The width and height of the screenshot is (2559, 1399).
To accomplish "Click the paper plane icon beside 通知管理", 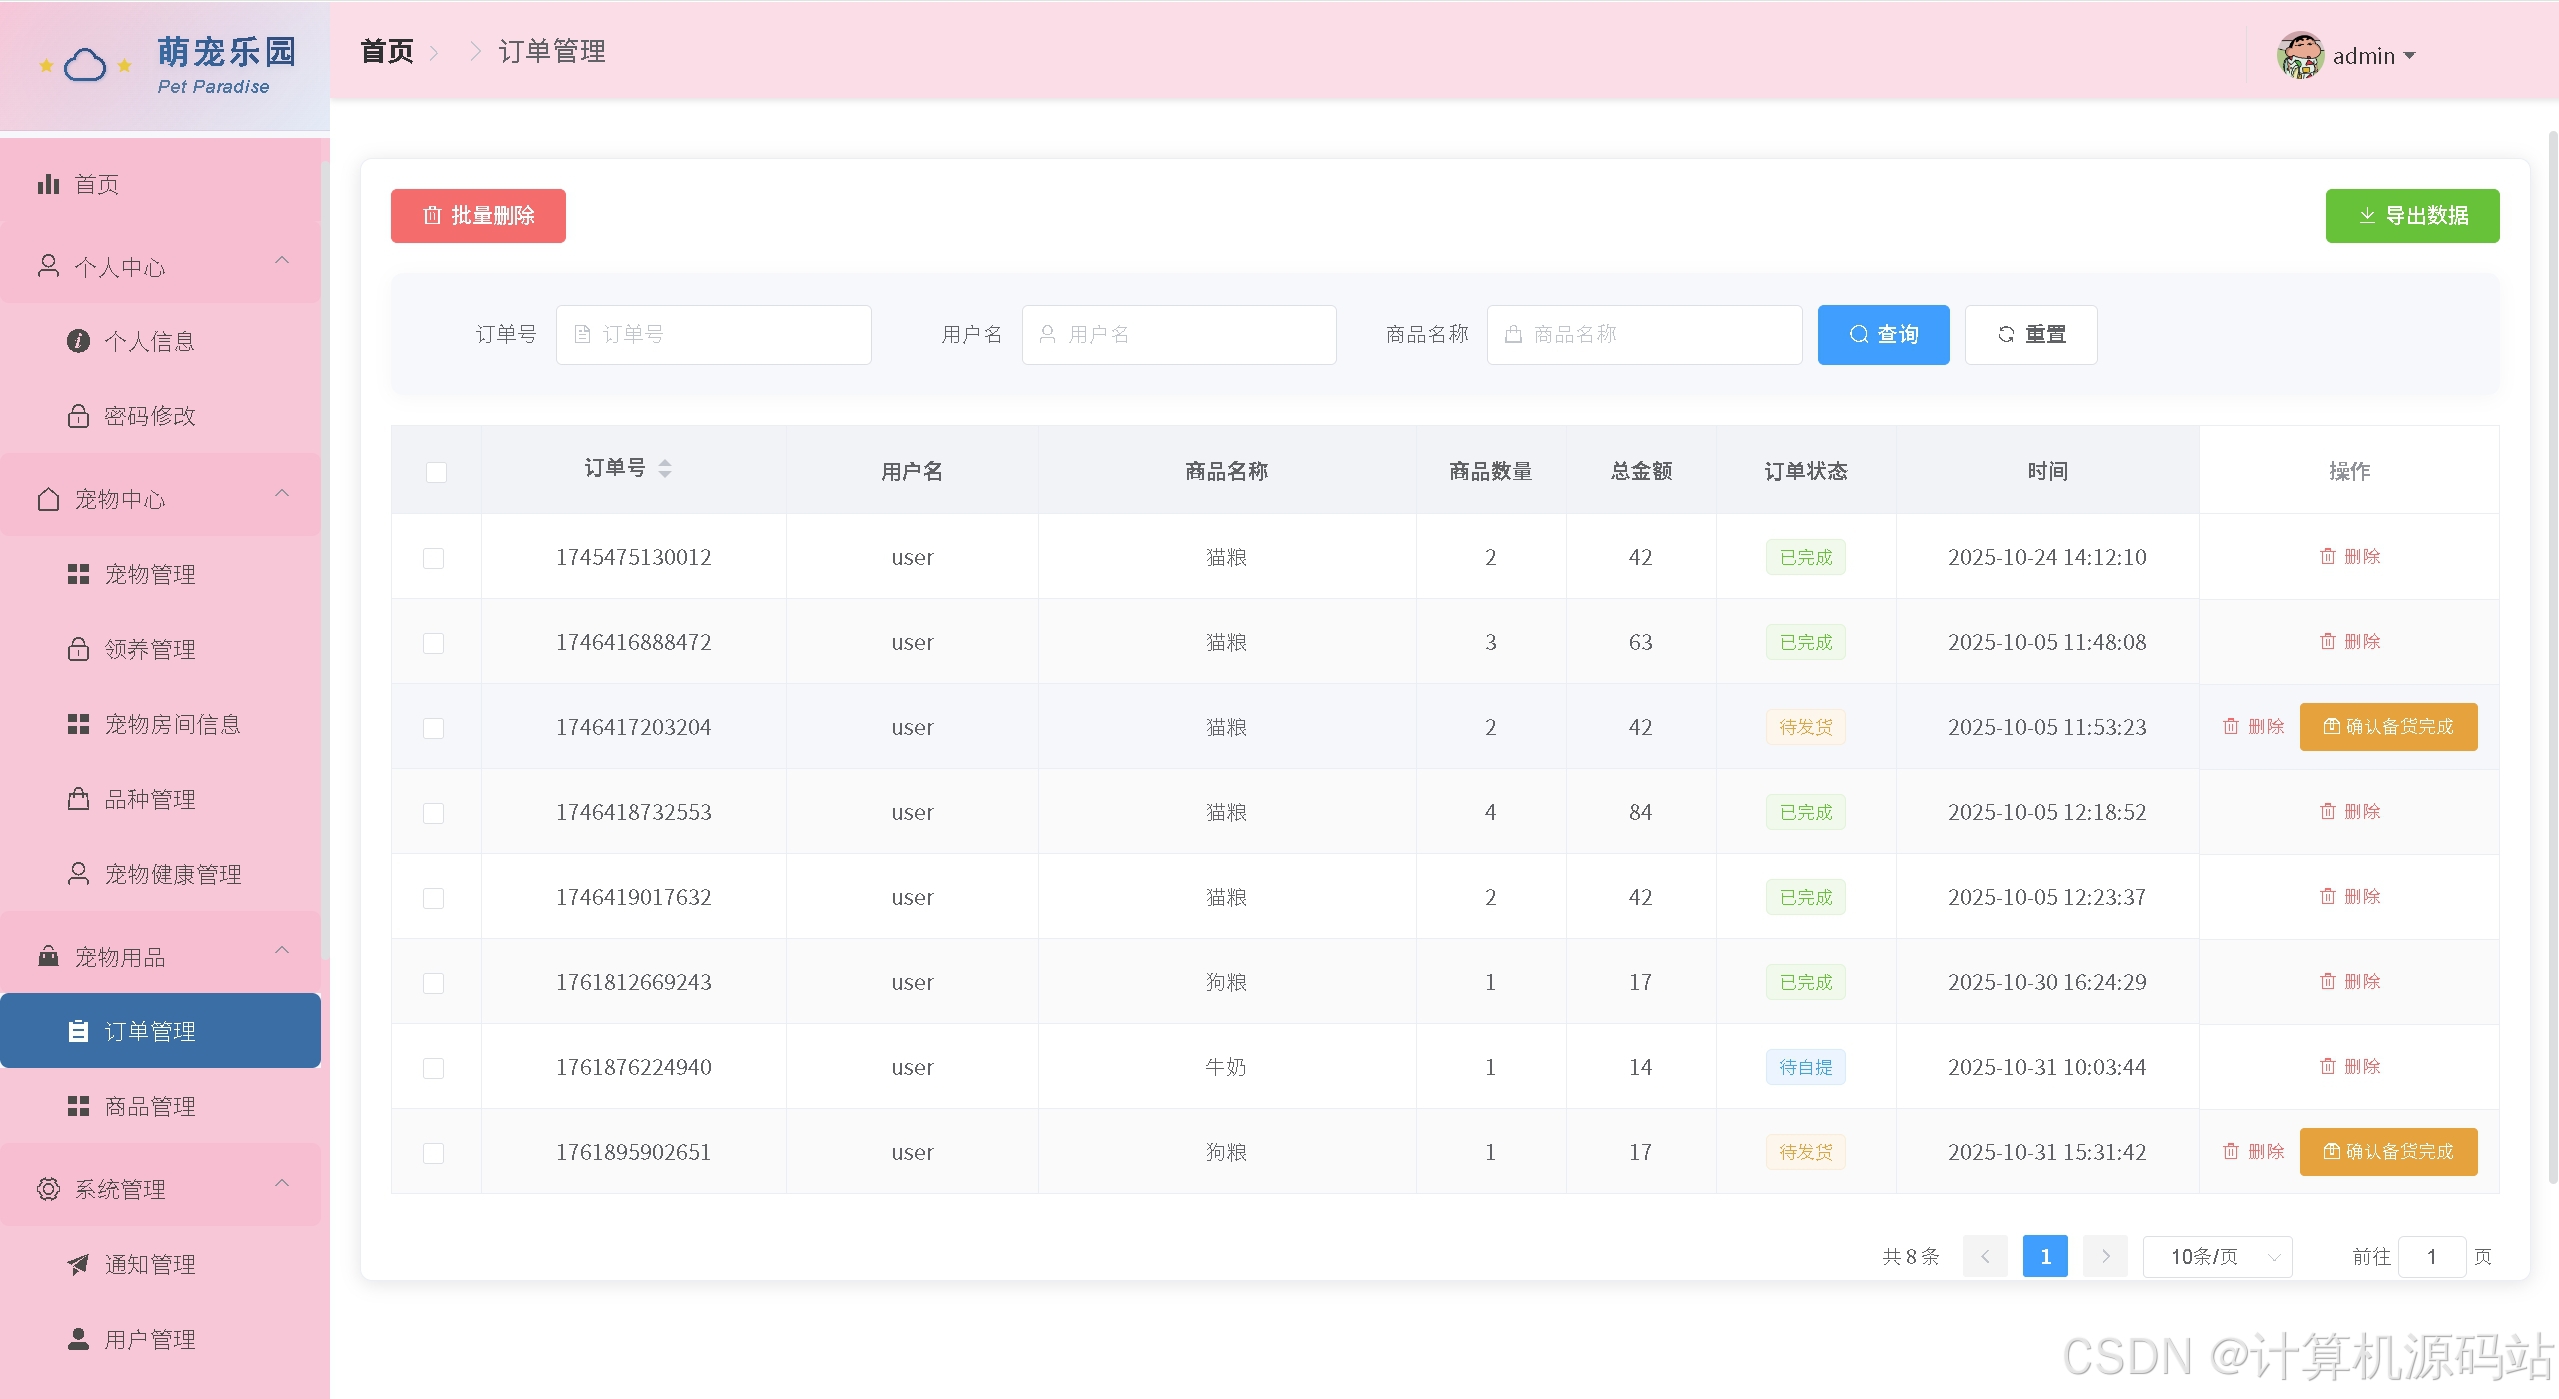I will pyautogui.click(x=78, y=1264).
